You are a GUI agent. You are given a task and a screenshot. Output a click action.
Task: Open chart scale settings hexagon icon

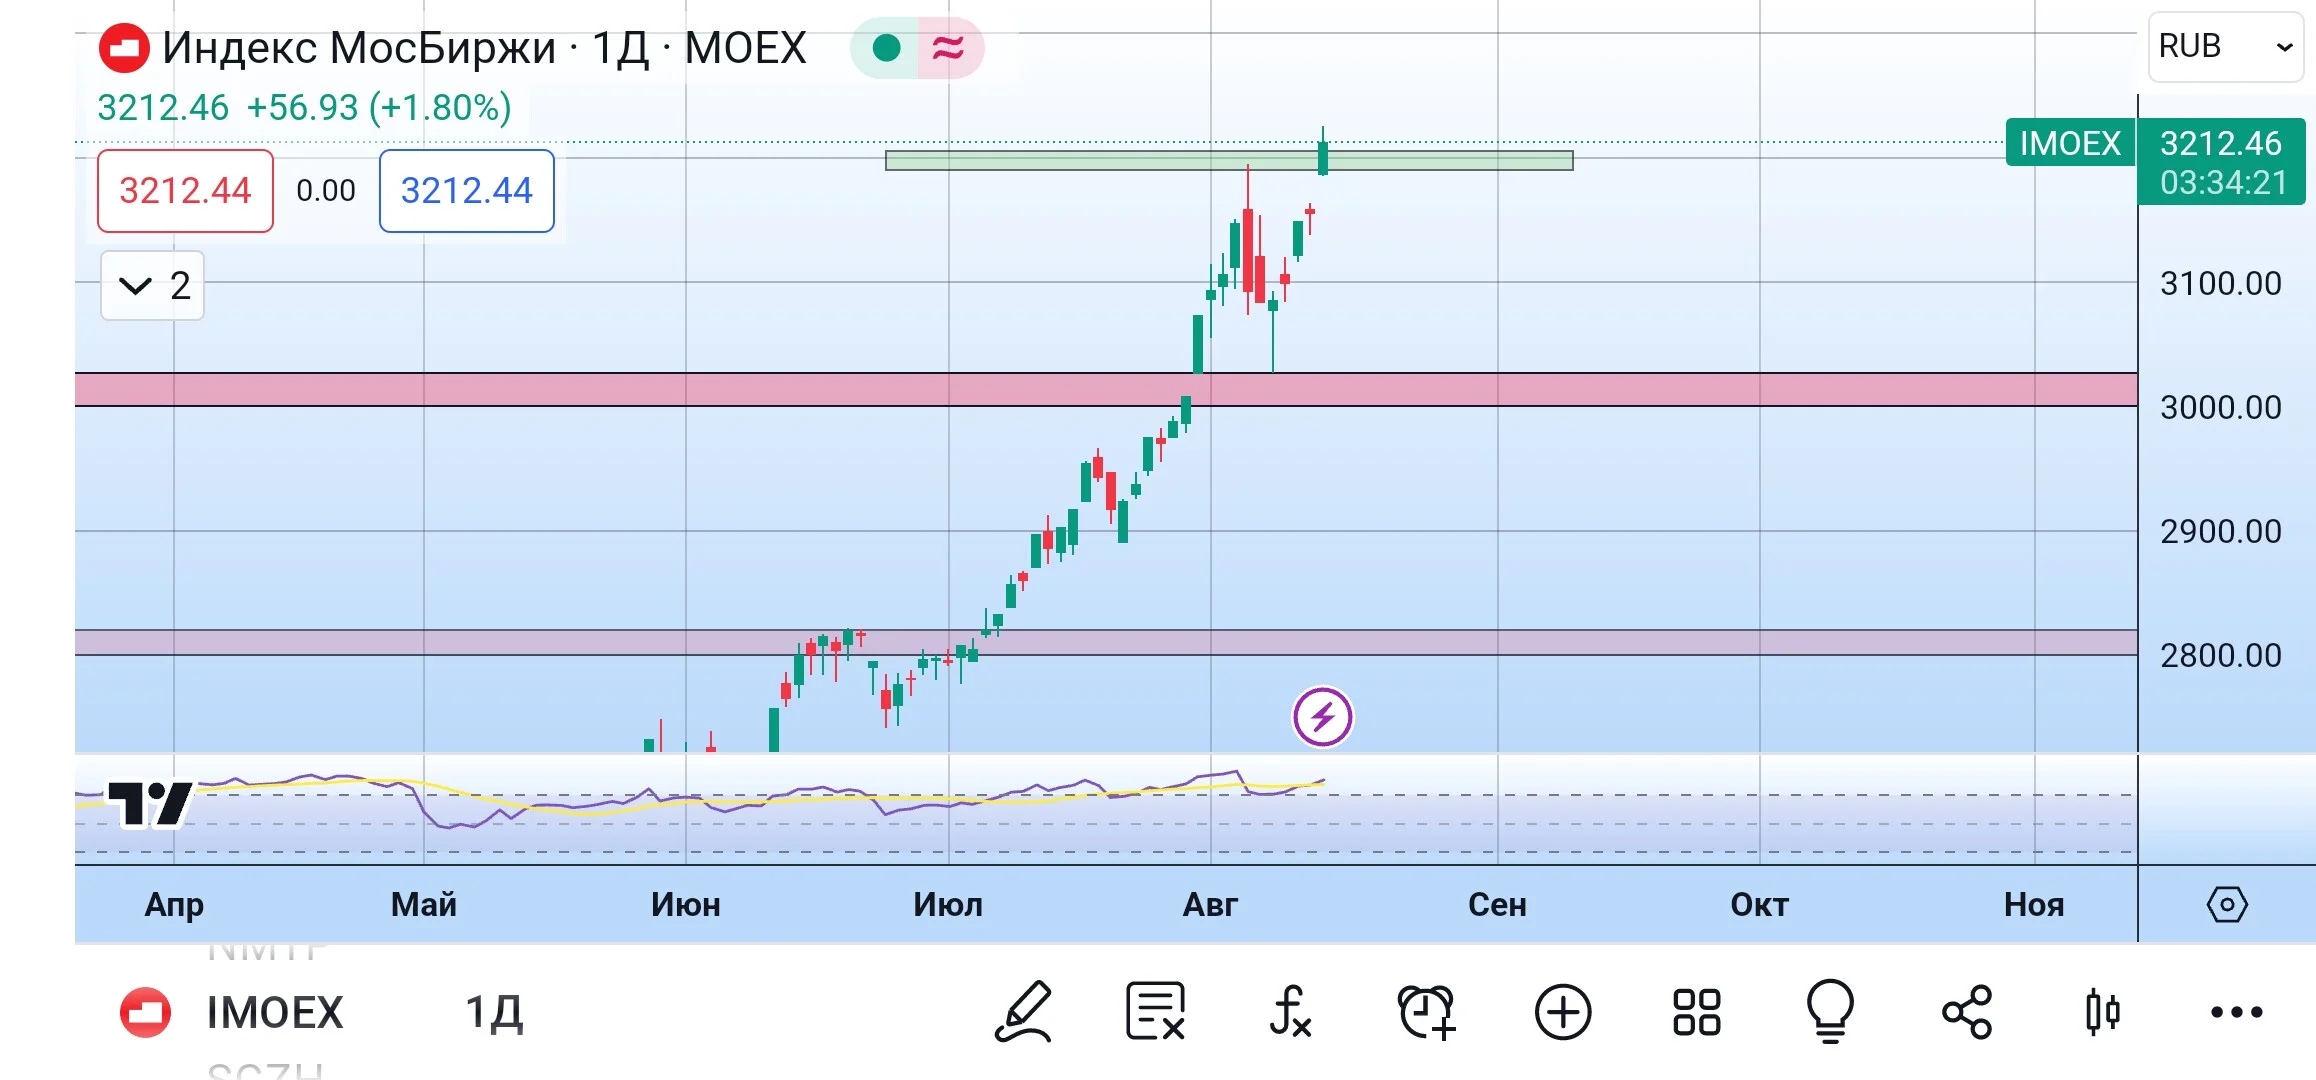coord(2227,905)
